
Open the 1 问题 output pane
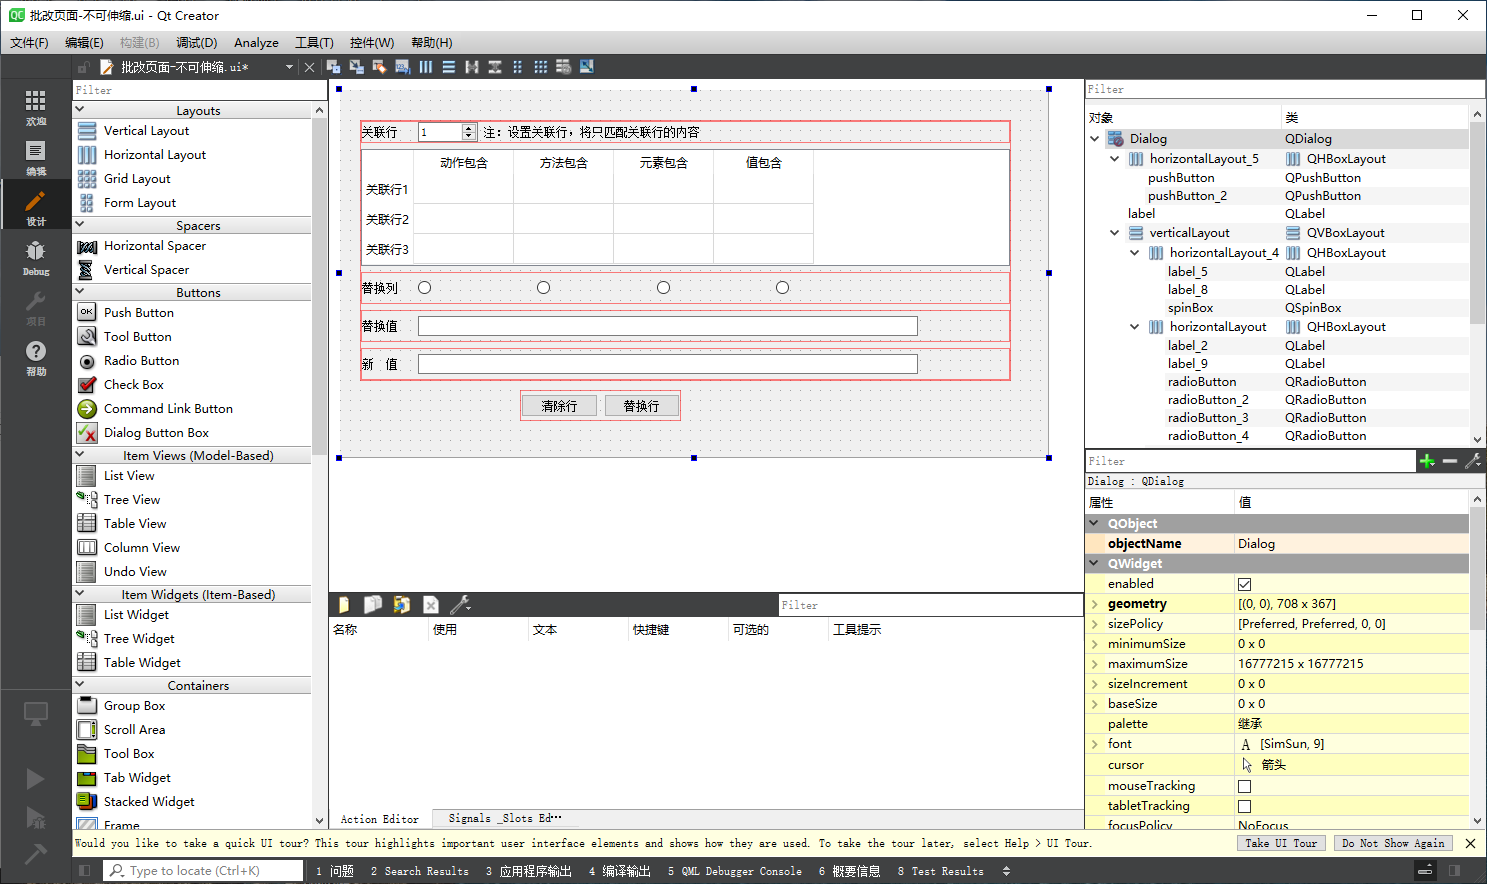pyautogui.click(x=335, y=871)
